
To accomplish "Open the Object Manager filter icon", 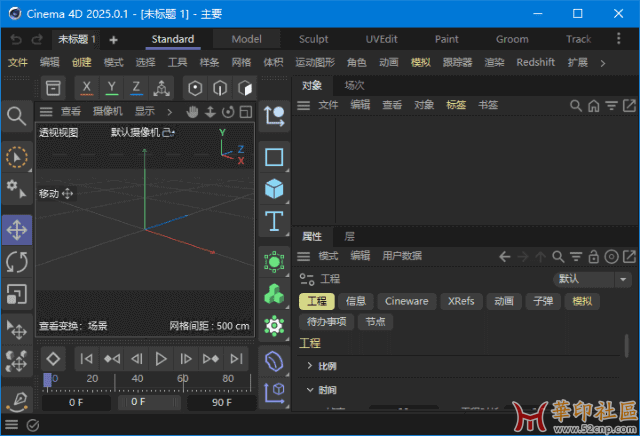I will [611, 106].
